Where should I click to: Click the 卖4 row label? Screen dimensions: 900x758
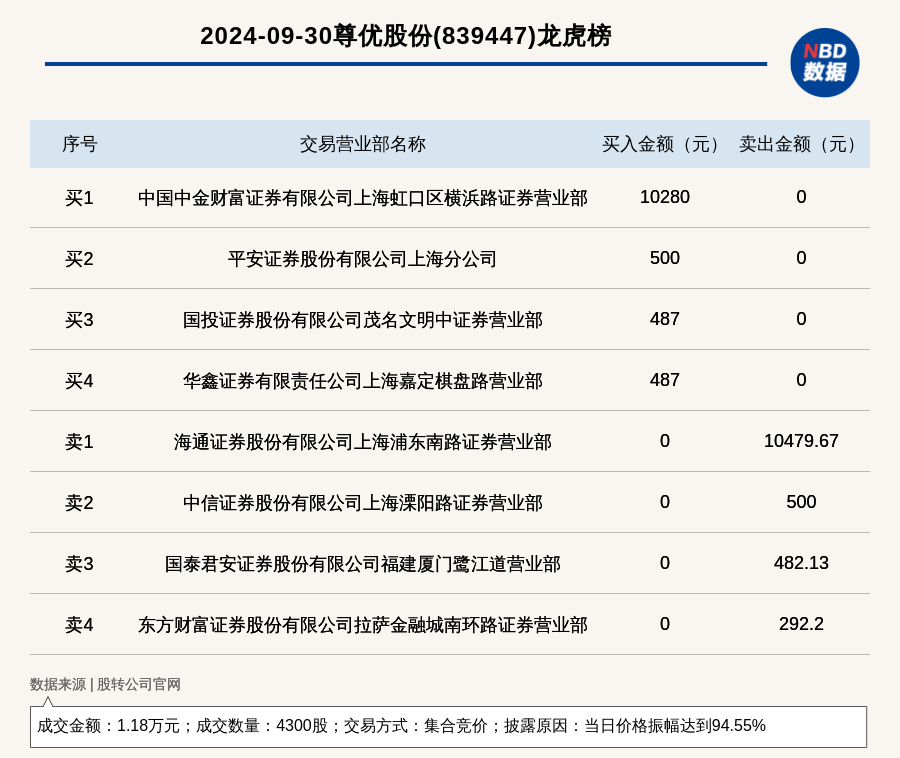coord(79,624)
